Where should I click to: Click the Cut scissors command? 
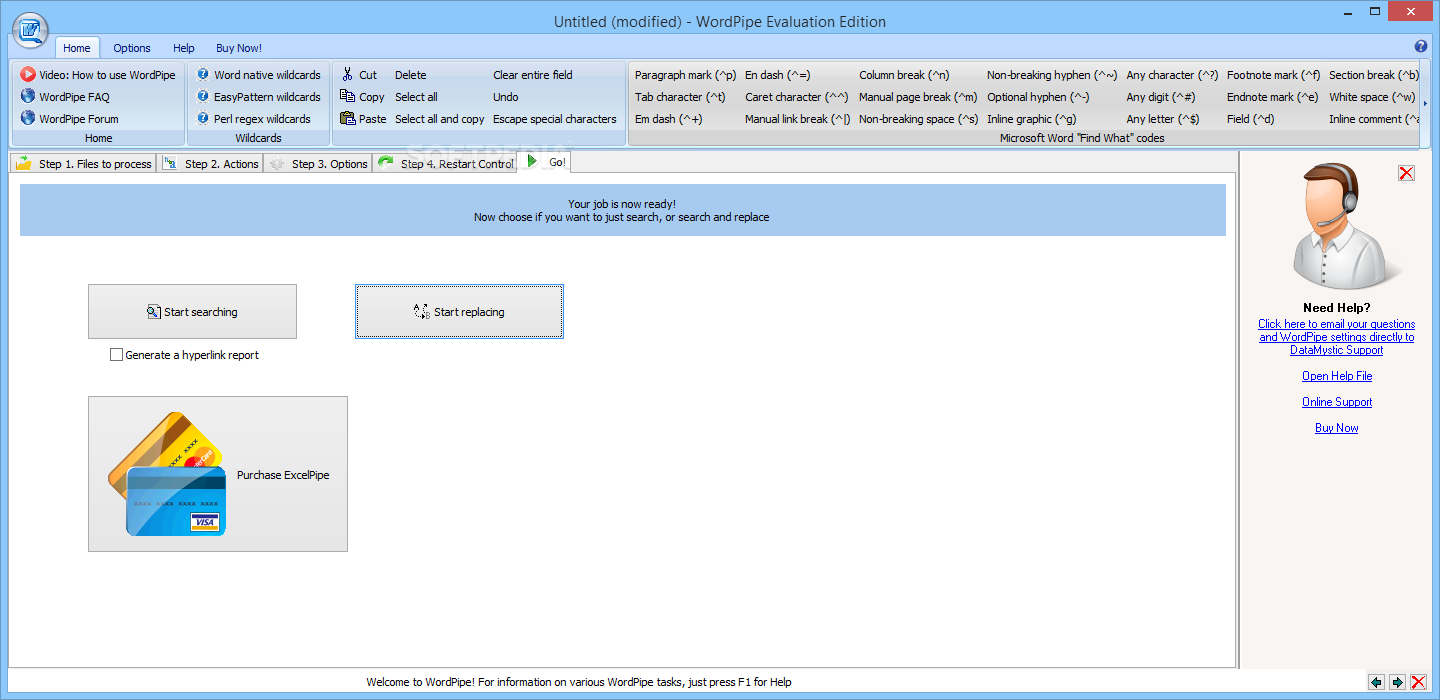(359, 75)
